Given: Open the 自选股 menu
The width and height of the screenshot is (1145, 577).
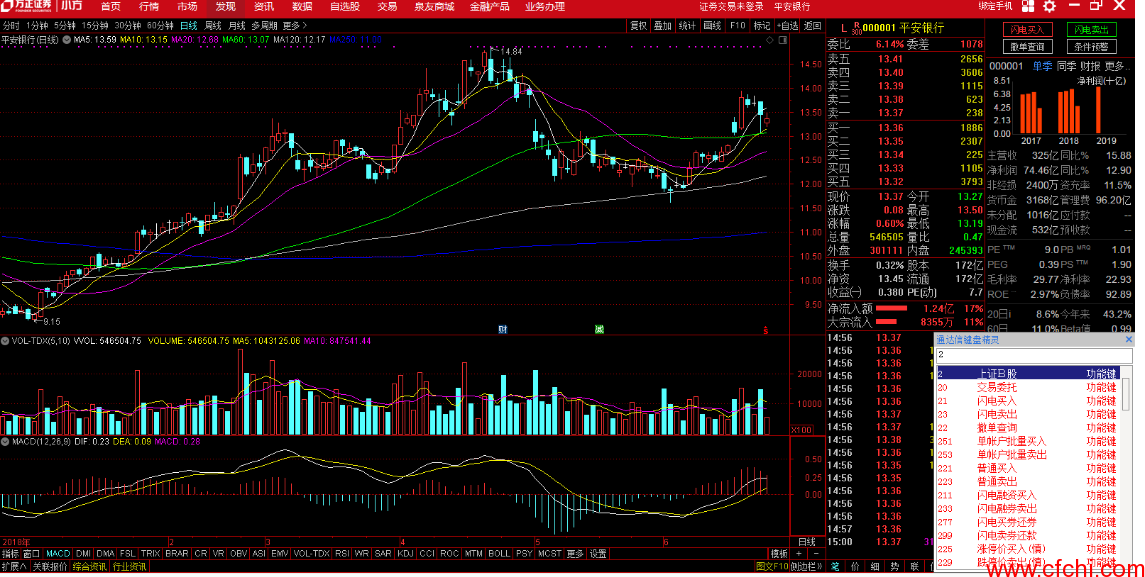Looking at the screenshot, I should point(345,7).
